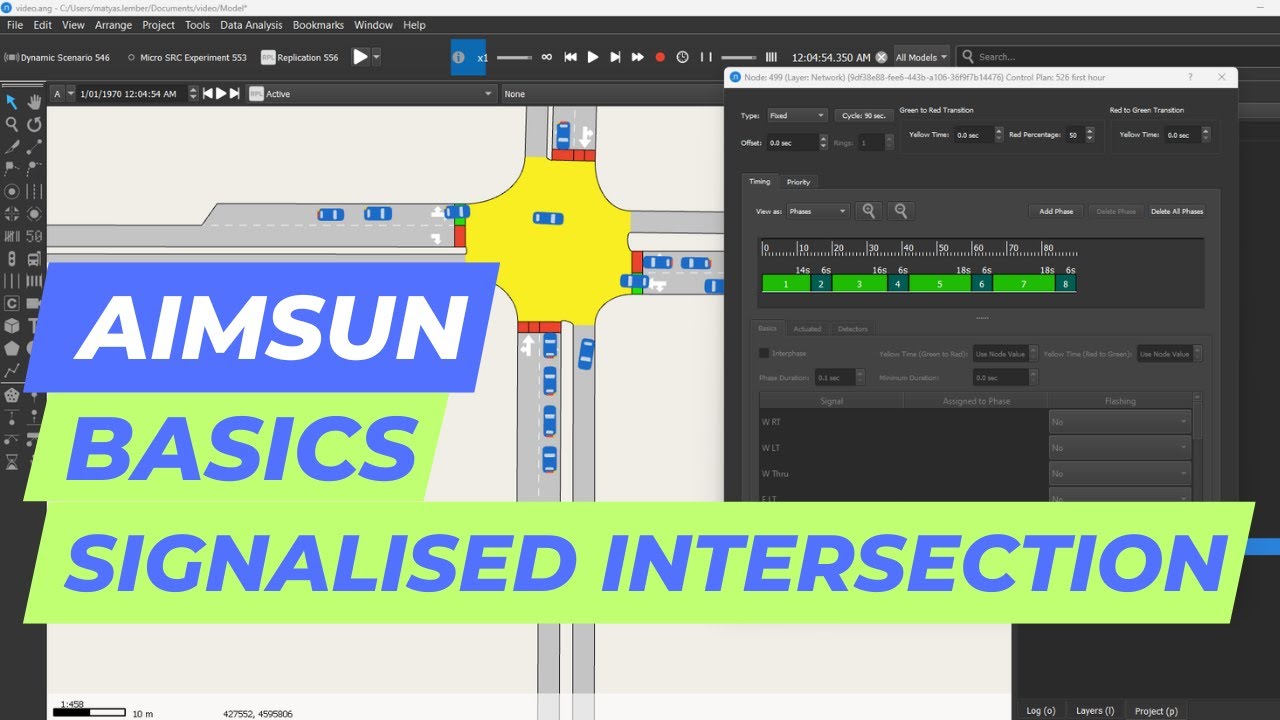Toggle the Interphase checkbox
The image size is (1280, 720).
764,353
